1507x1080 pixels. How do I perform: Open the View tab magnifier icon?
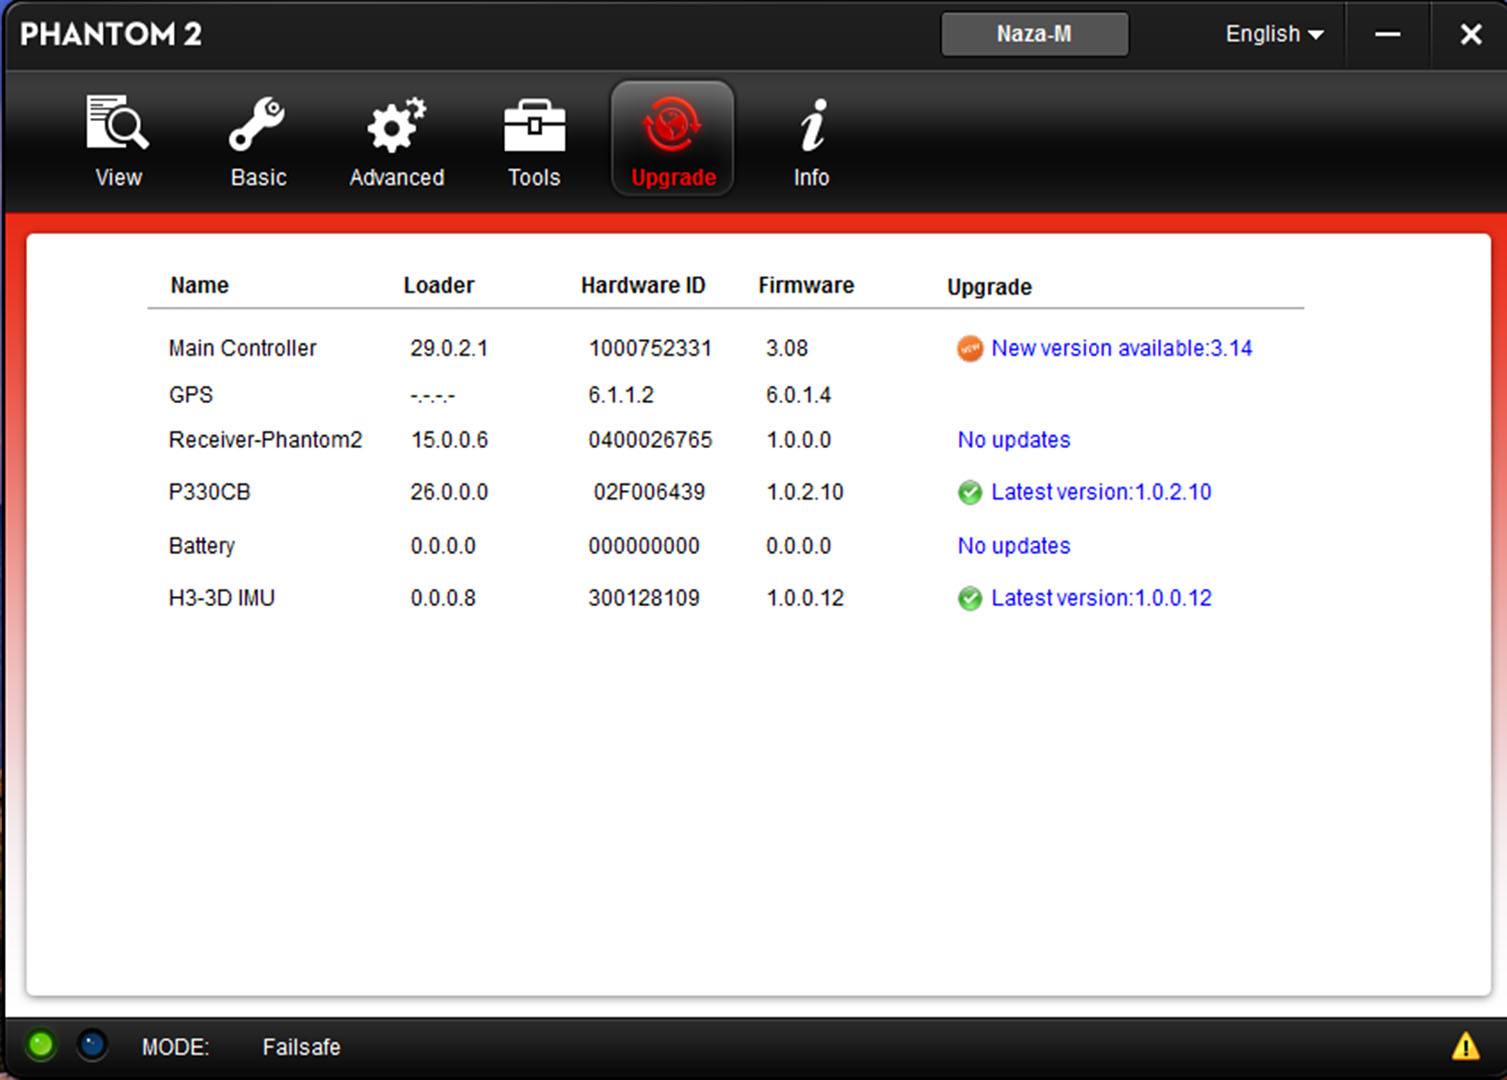click(118, 125)
